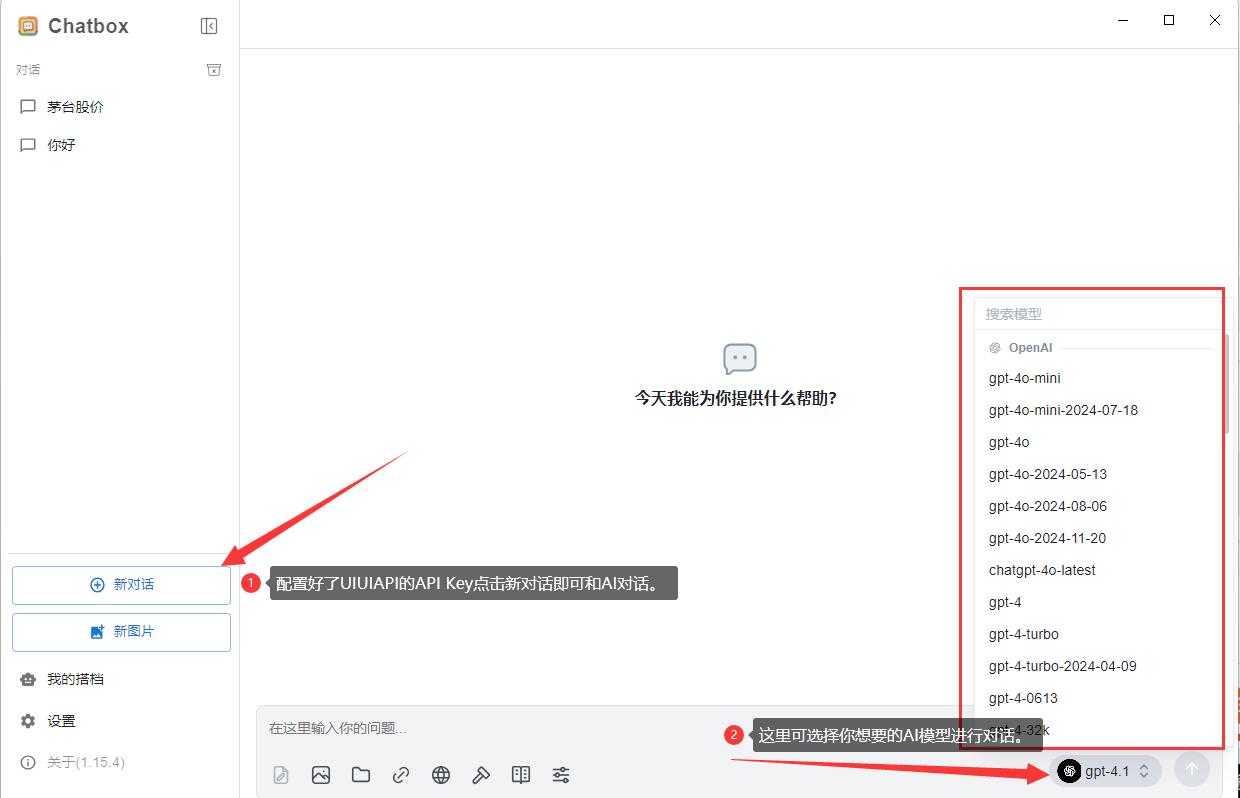Attach an image with the picture icon

pos(321,775)
